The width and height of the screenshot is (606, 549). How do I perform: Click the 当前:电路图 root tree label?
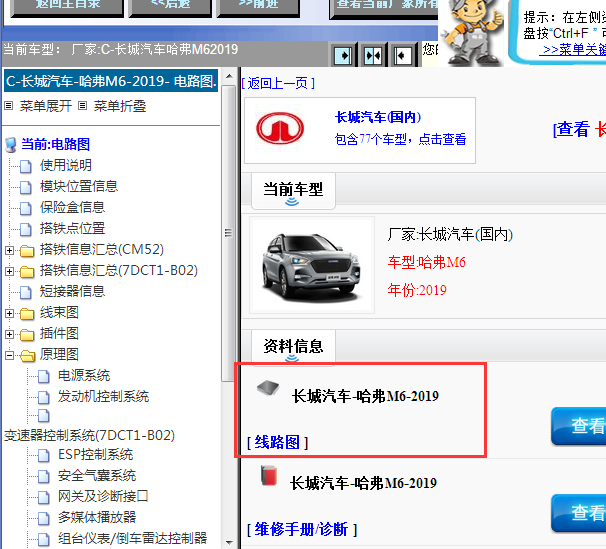click(56, 144)
